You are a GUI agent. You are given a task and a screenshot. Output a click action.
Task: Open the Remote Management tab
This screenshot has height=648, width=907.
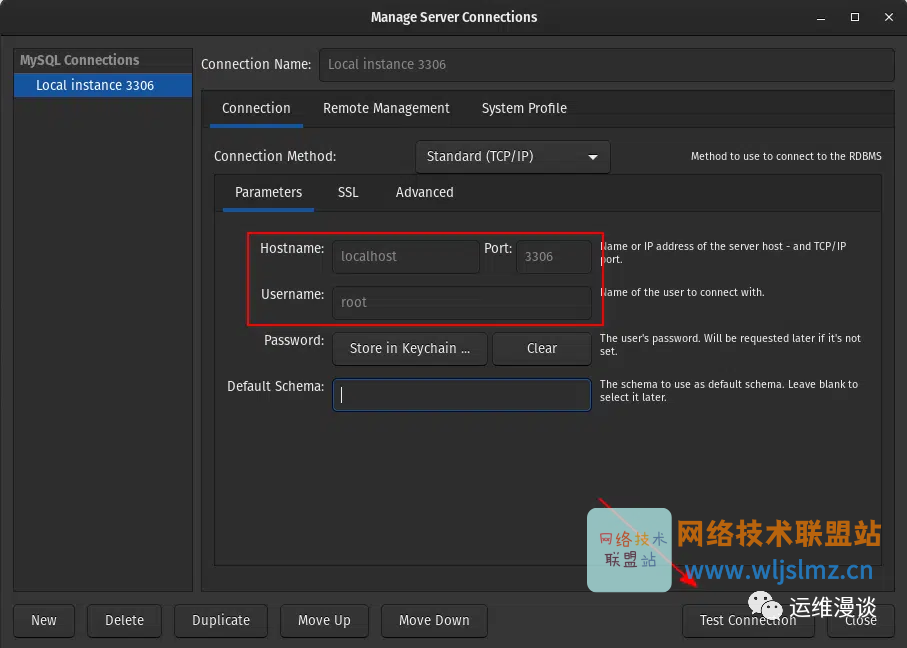tap(386, 108)
